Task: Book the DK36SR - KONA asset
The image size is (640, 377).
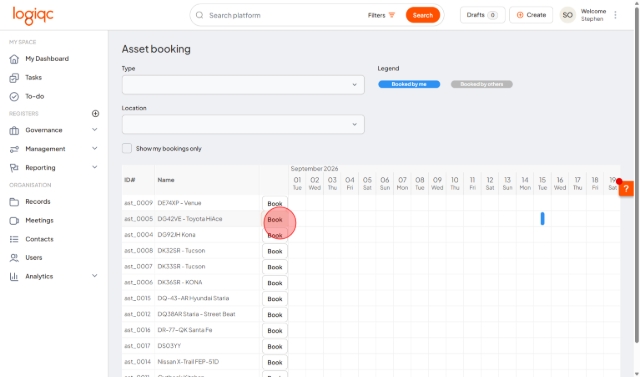Action: click(x=275, y=283)
